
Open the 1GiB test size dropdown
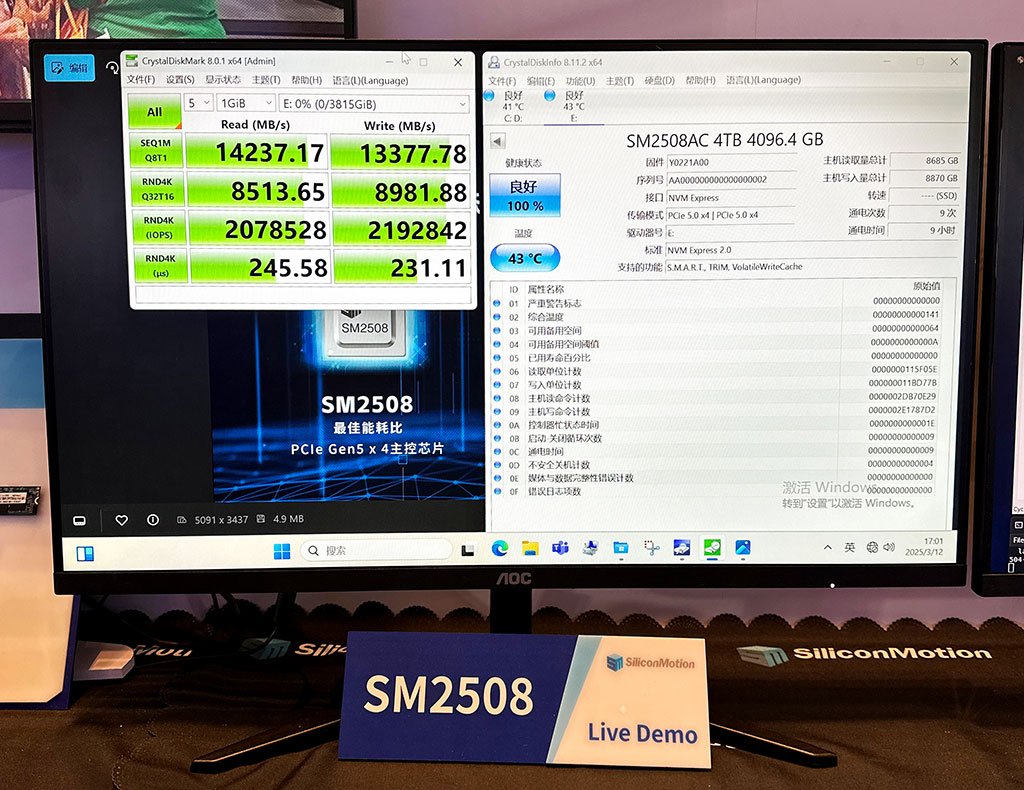pos(245,103)
